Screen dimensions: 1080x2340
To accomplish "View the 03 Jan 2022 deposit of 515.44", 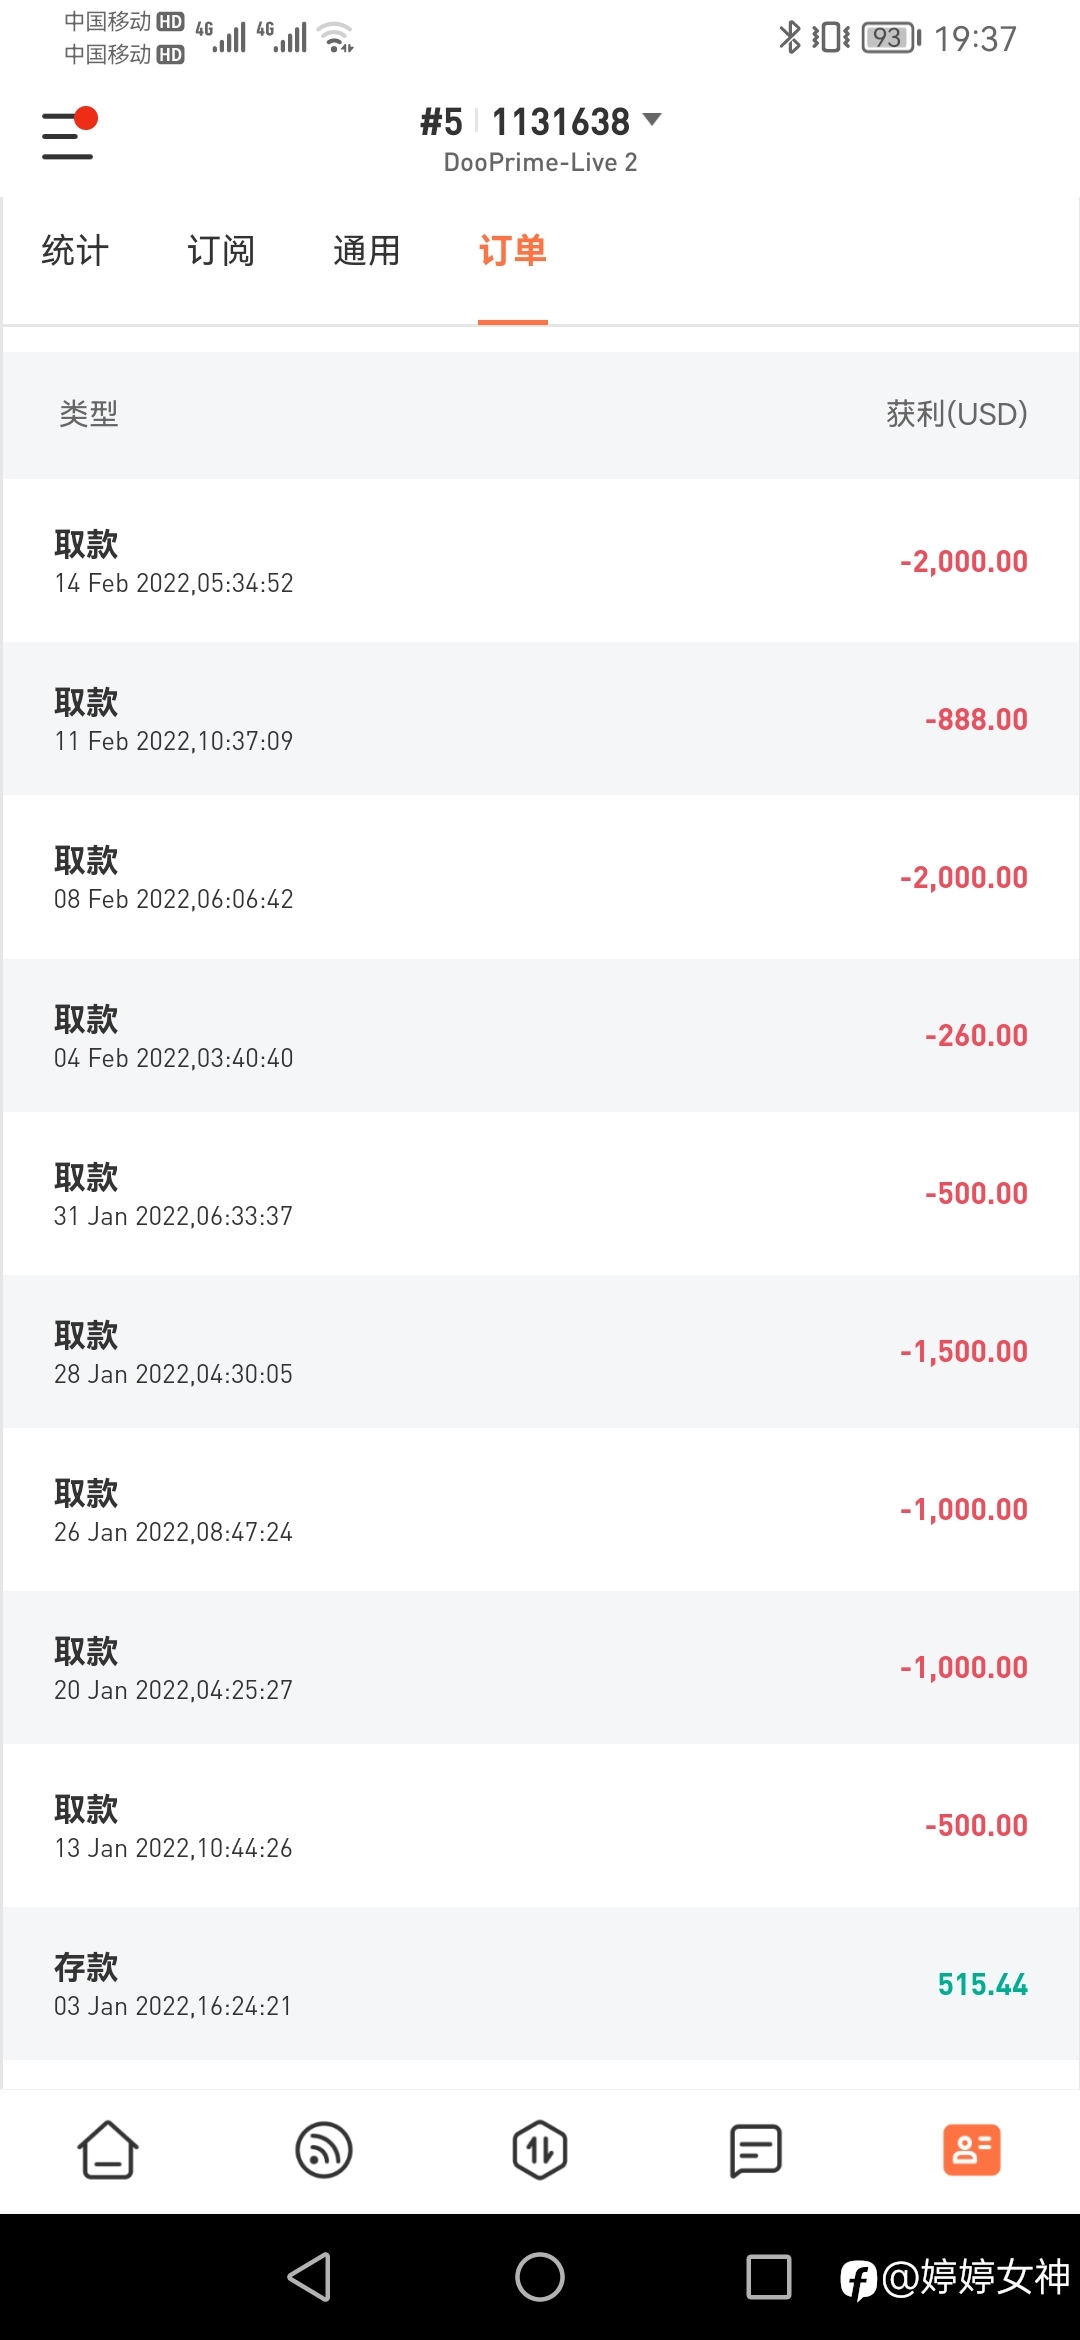I will 540,1984.
